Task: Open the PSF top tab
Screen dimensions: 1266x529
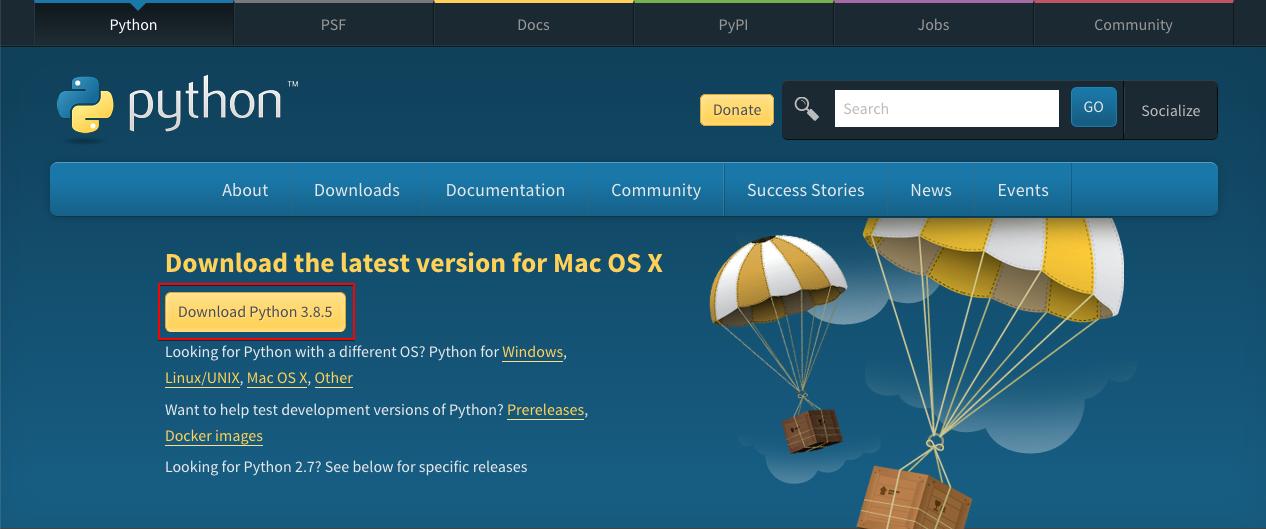Action: coord(333,24)
